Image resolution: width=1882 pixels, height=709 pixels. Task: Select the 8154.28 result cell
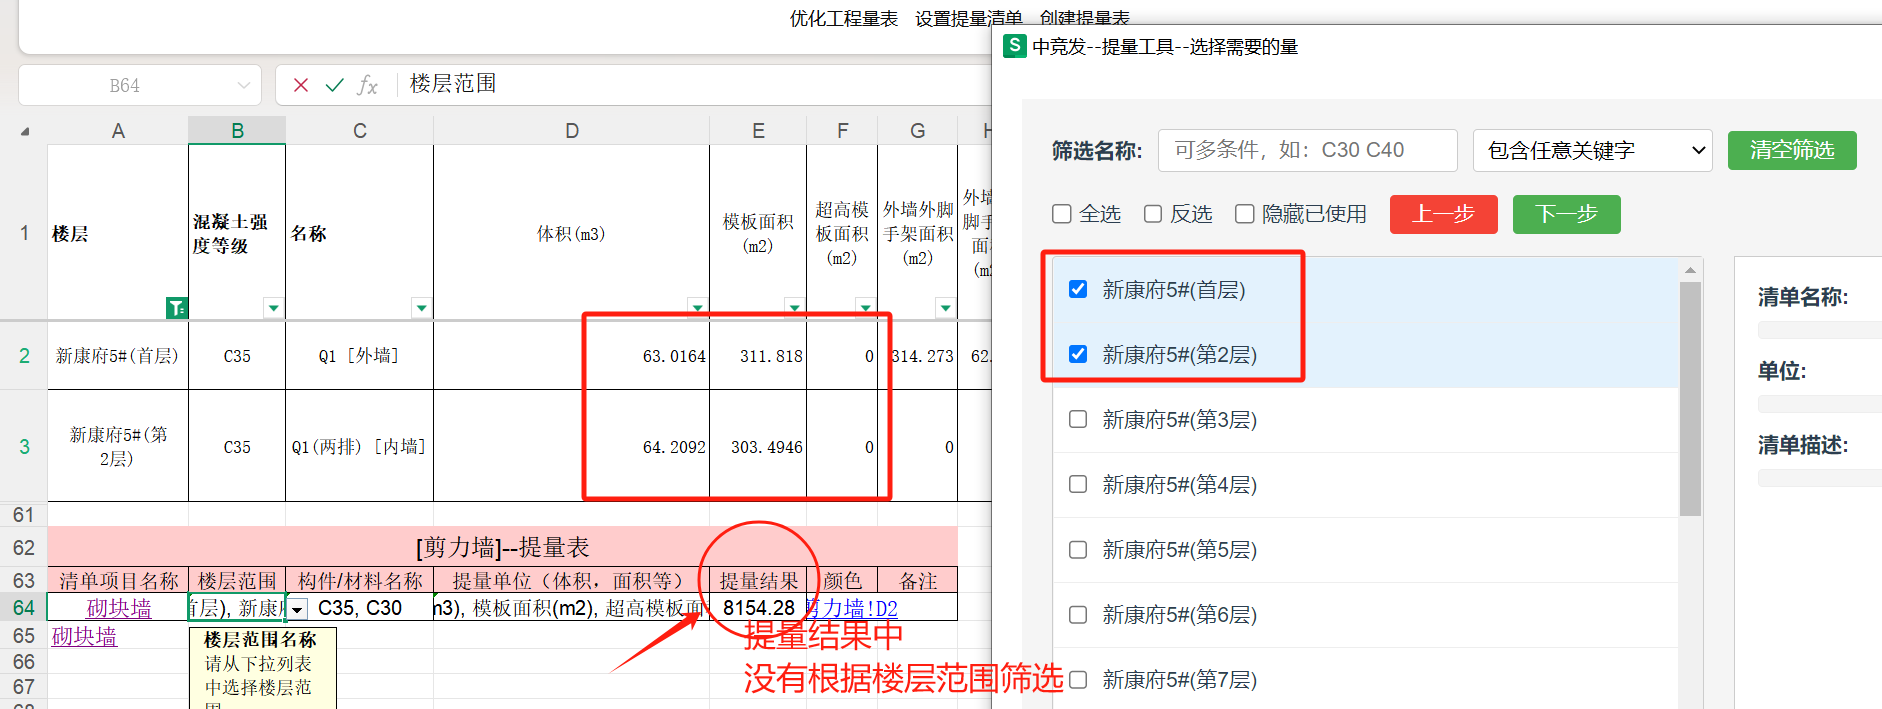click(758, 608)
